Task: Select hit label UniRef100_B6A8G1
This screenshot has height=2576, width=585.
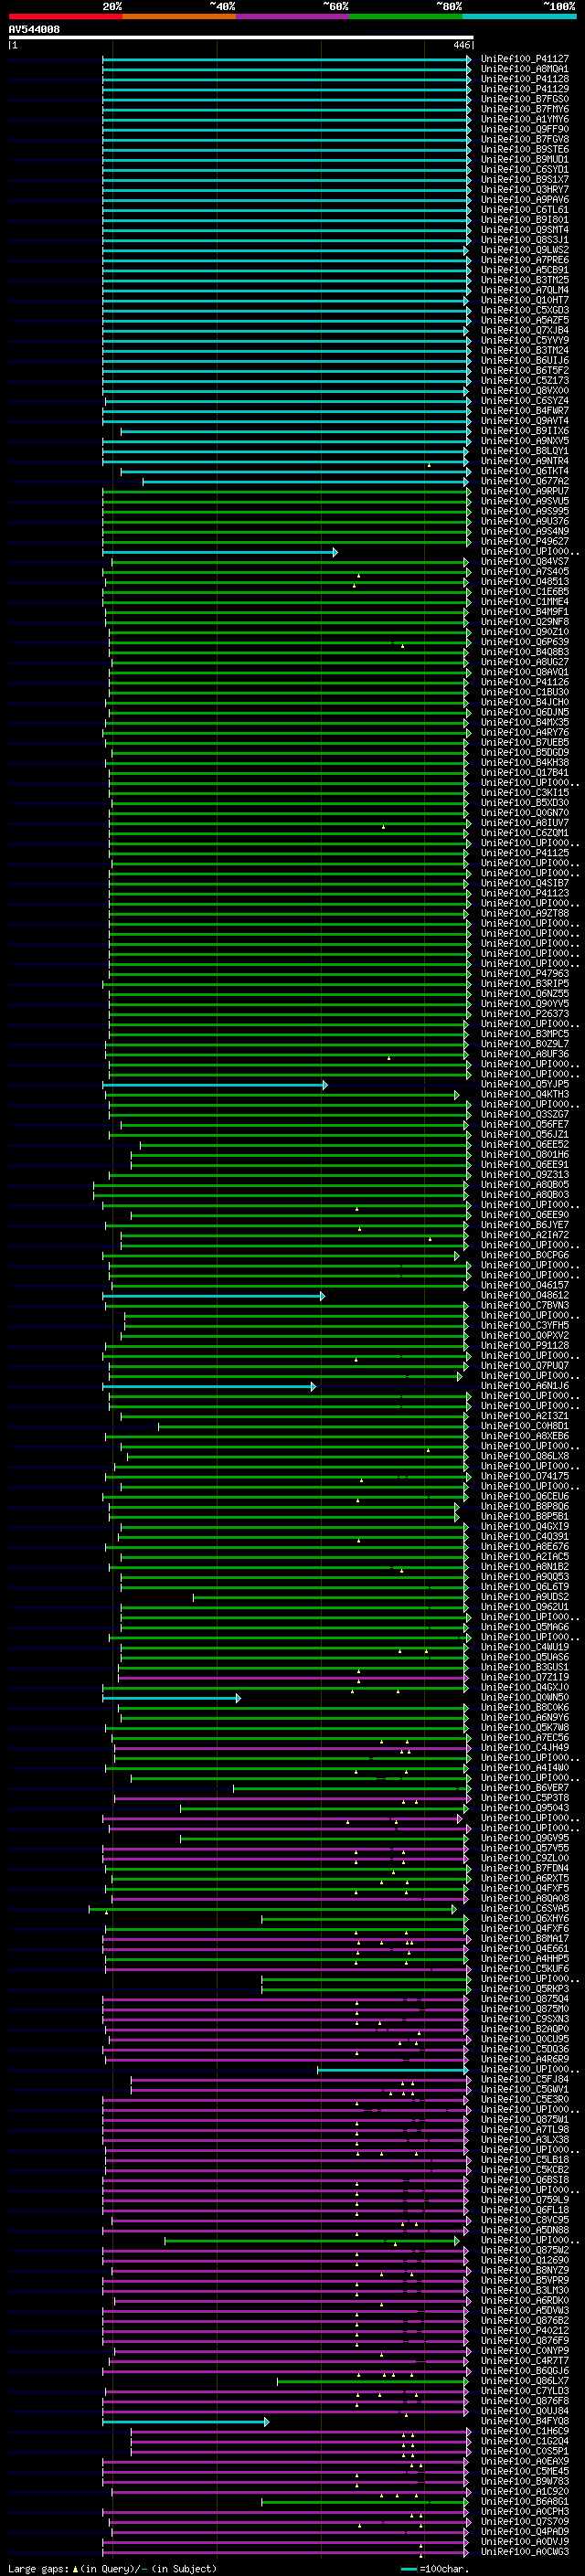Action: (525, 2501)
